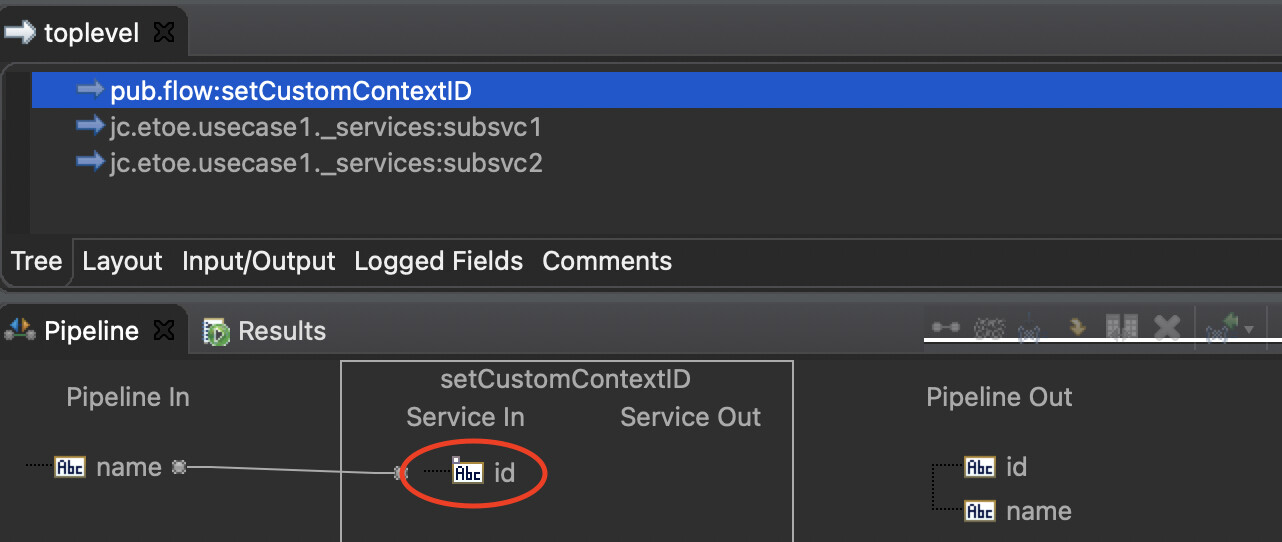The height and width of the screenshot is (542, 1282).
Task: Close the Pipeline view tab
Action: pos(165,330)
